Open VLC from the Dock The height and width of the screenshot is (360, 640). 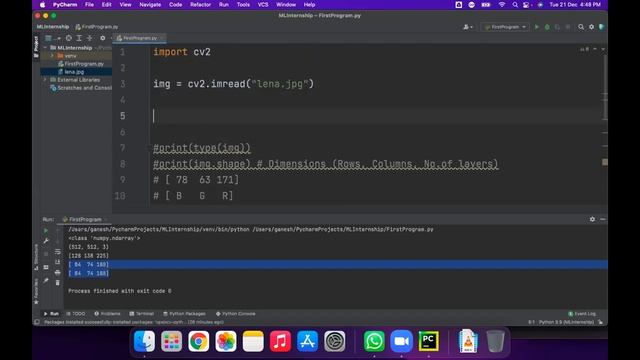click(468, 341)
